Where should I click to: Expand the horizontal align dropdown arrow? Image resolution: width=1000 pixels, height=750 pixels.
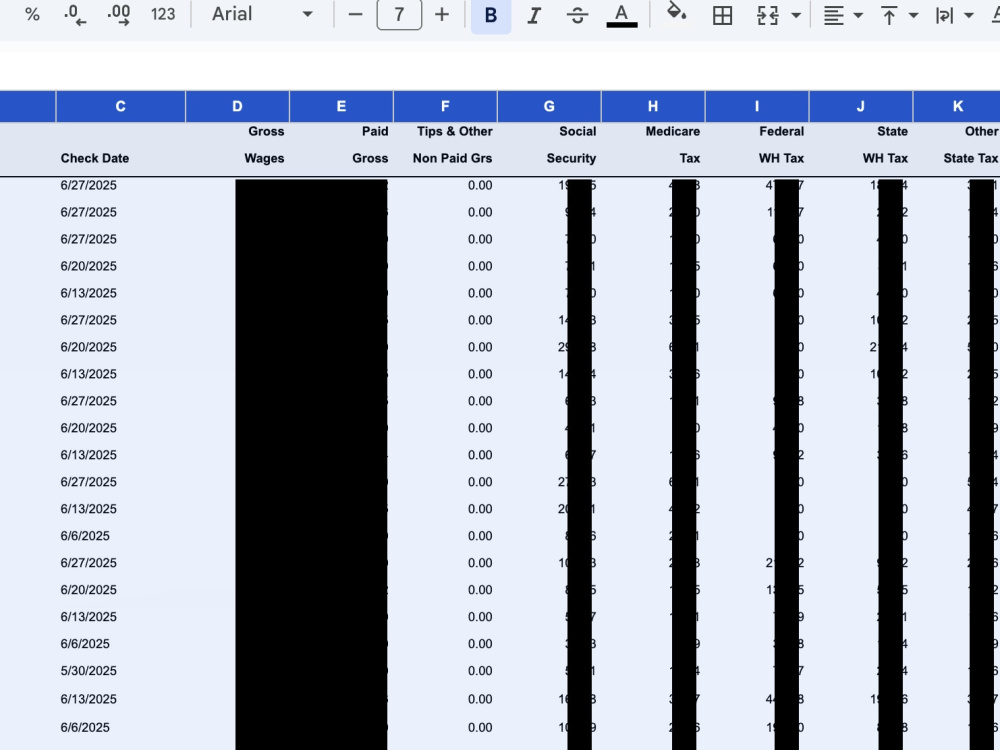858,15
